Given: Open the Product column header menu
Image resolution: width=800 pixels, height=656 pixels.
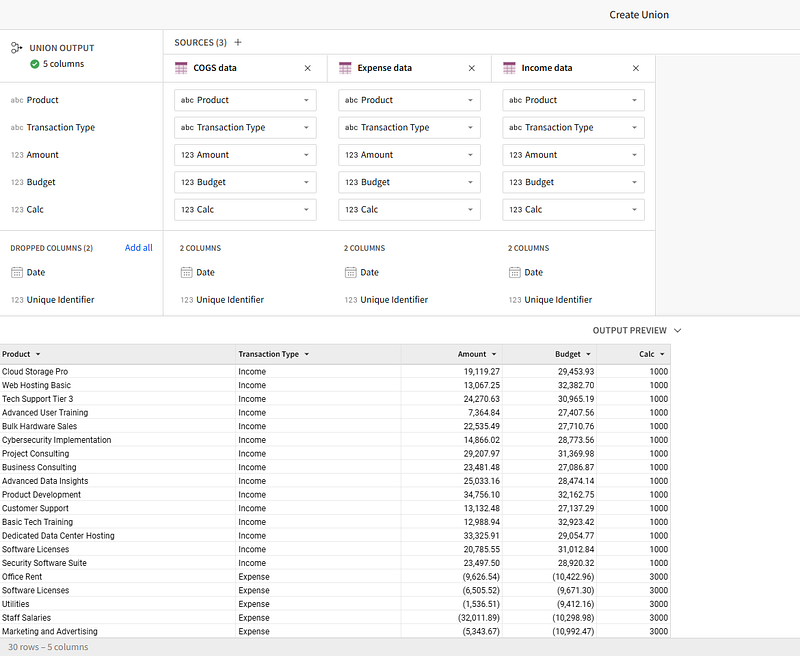Looking at the screenshot, I should point(38,354).
